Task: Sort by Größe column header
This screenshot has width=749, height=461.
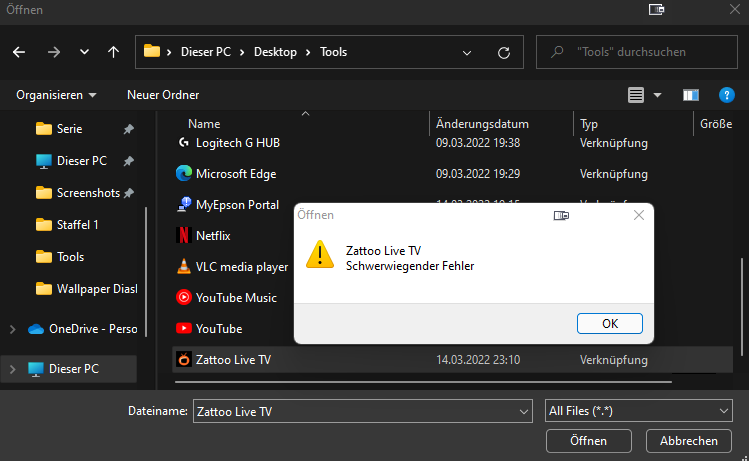Action: (x=716, y=124)
